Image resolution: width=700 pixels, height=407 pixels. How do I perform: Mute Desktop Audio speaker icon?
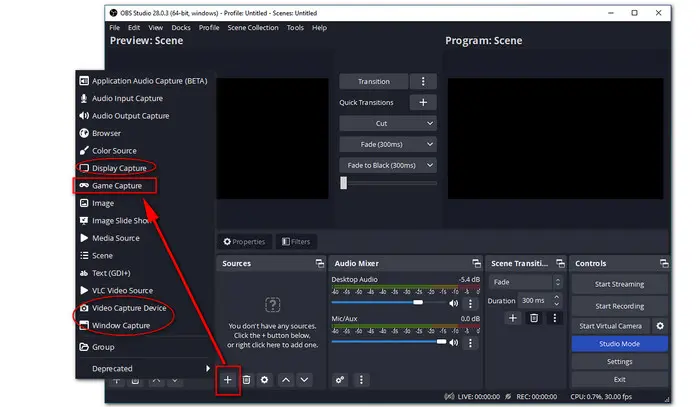pos(454,303)
